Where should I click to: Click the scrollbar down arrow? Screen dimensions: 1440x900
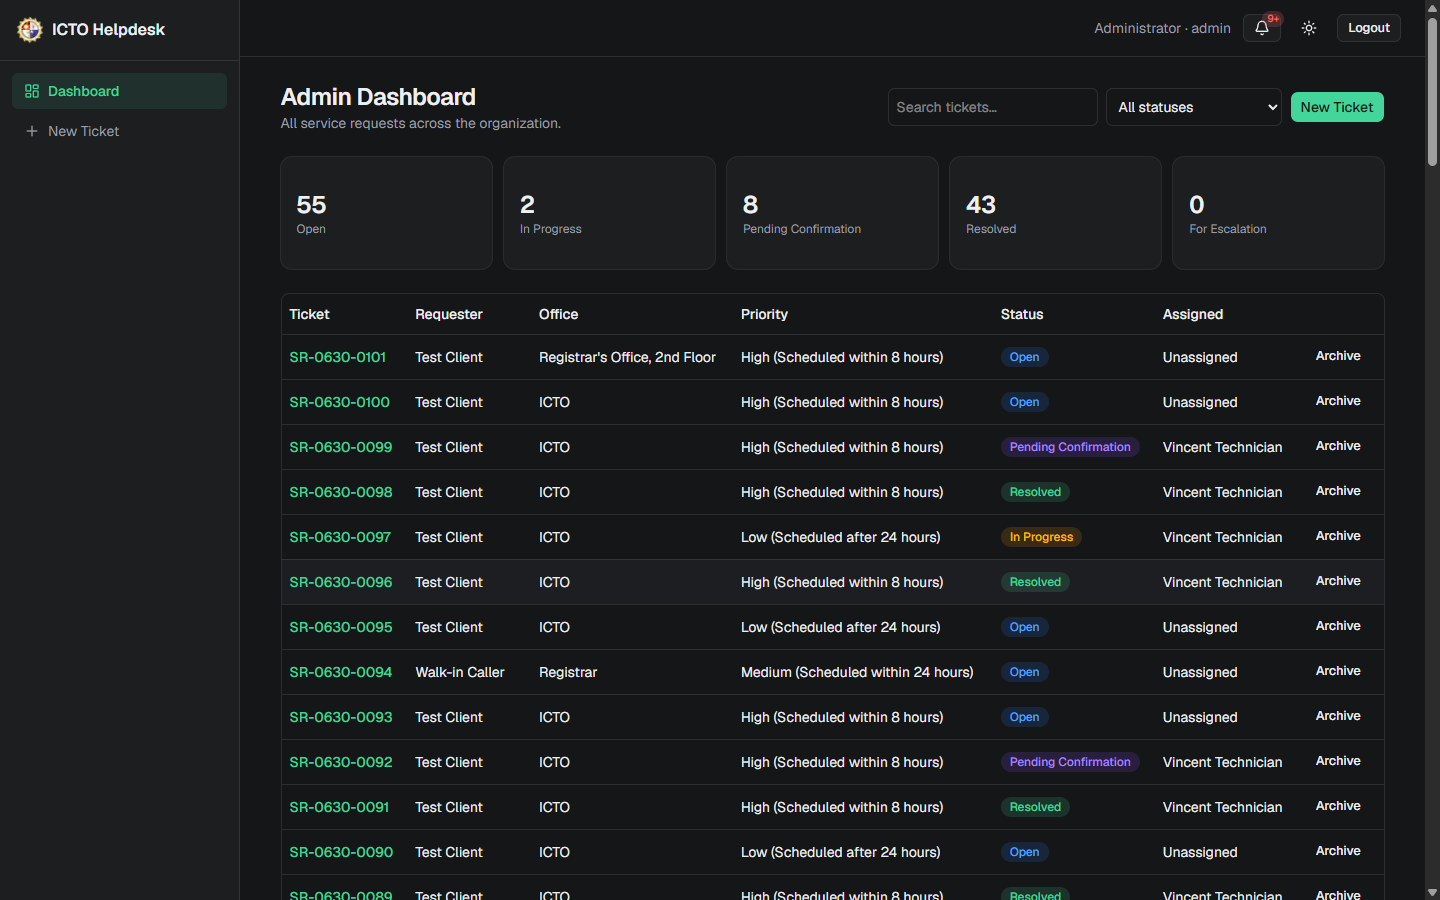[x=1432, y=892]
